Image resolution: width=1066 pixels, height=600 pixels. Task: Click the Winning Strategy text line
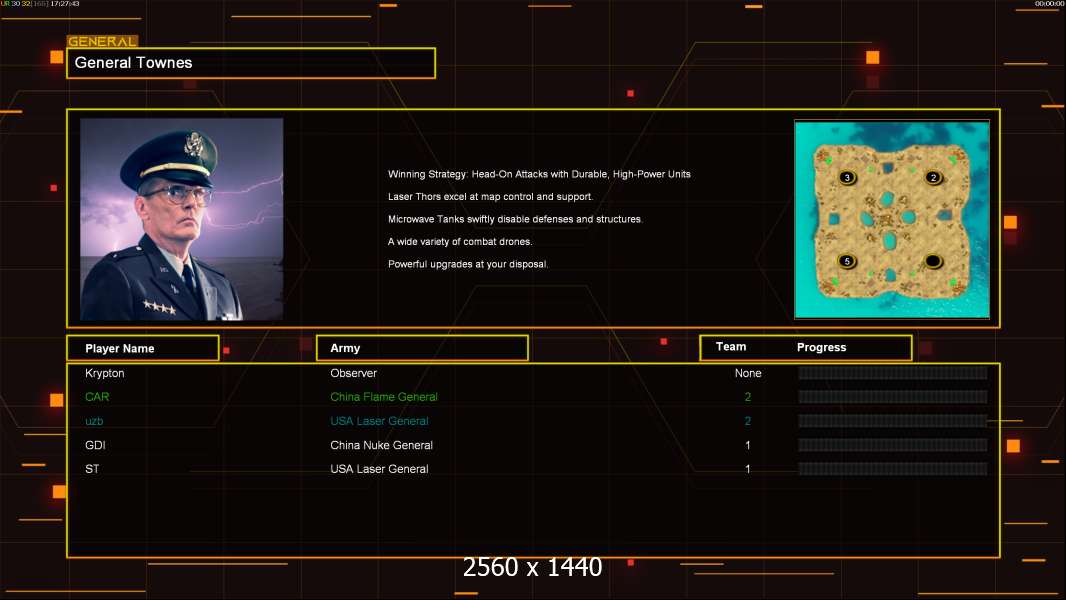(539, 175)
